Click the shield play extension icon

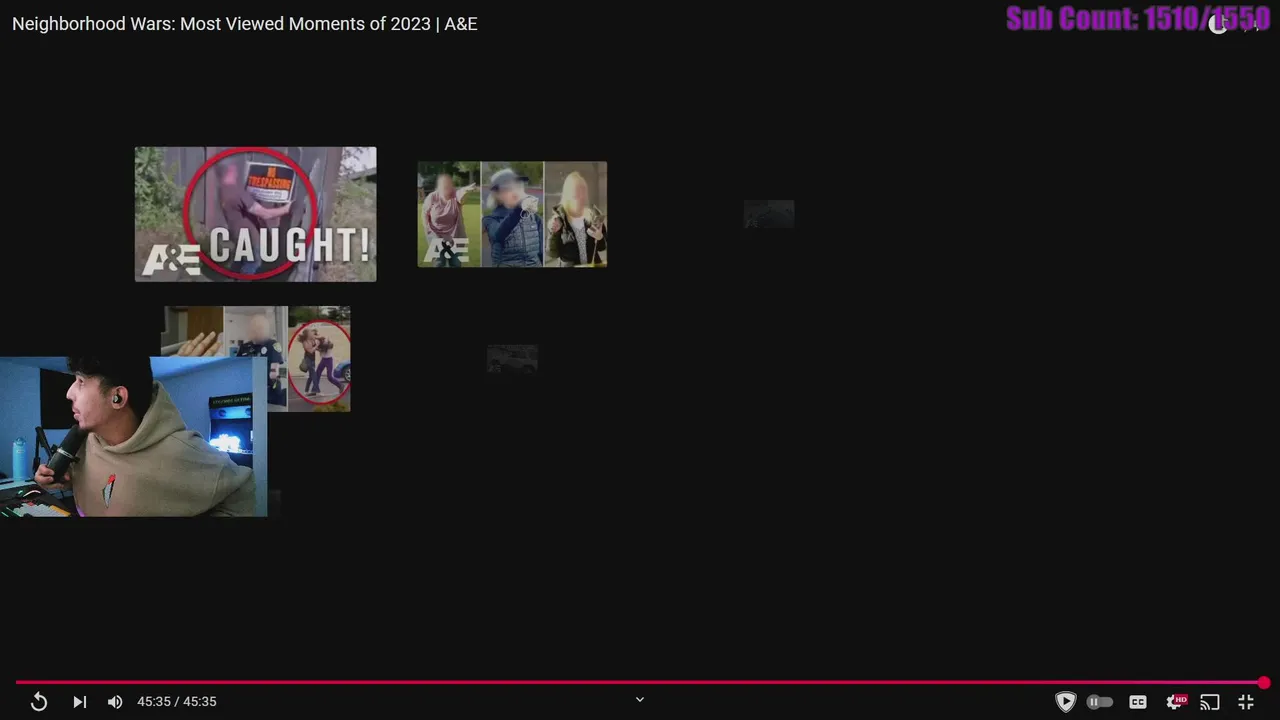[x=1066, y=702]
